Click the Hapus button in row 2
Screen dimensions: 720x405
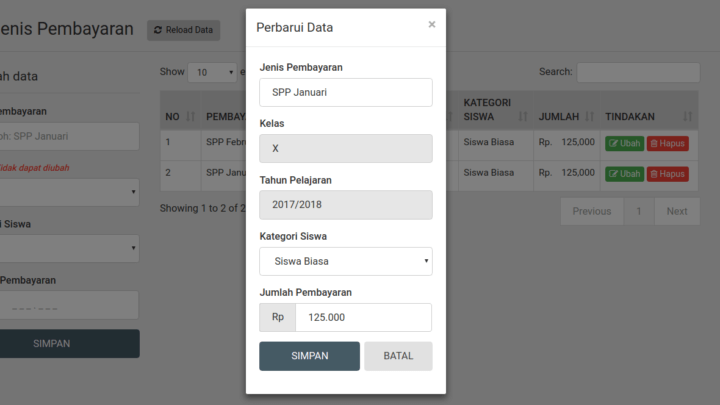[x=668, y=174]
